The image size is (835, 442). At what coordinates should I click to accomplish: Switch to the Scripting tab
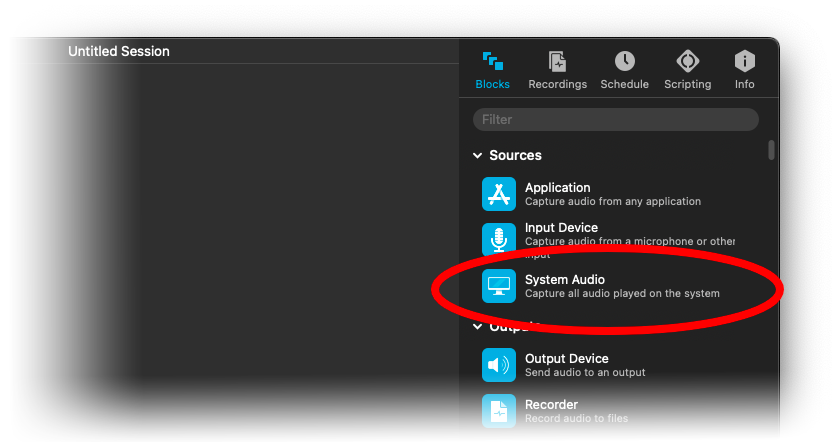coord(687,70)
